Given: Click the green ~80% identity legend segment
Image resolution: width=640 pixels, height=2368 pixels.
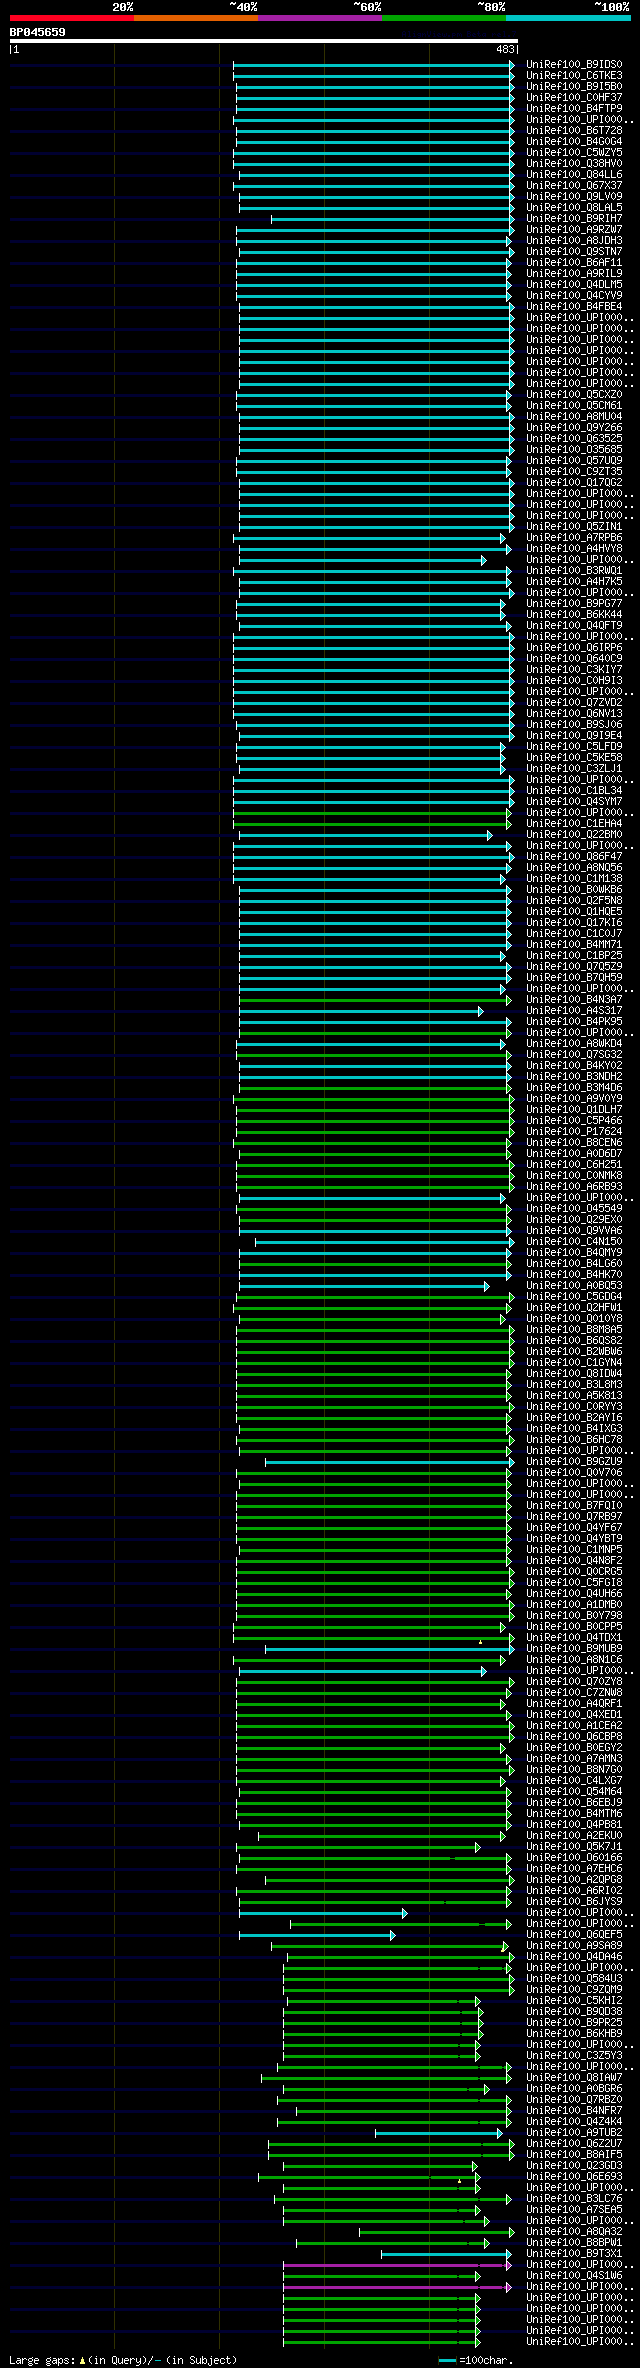Looking at the screenshot, I should click(444, 18).
